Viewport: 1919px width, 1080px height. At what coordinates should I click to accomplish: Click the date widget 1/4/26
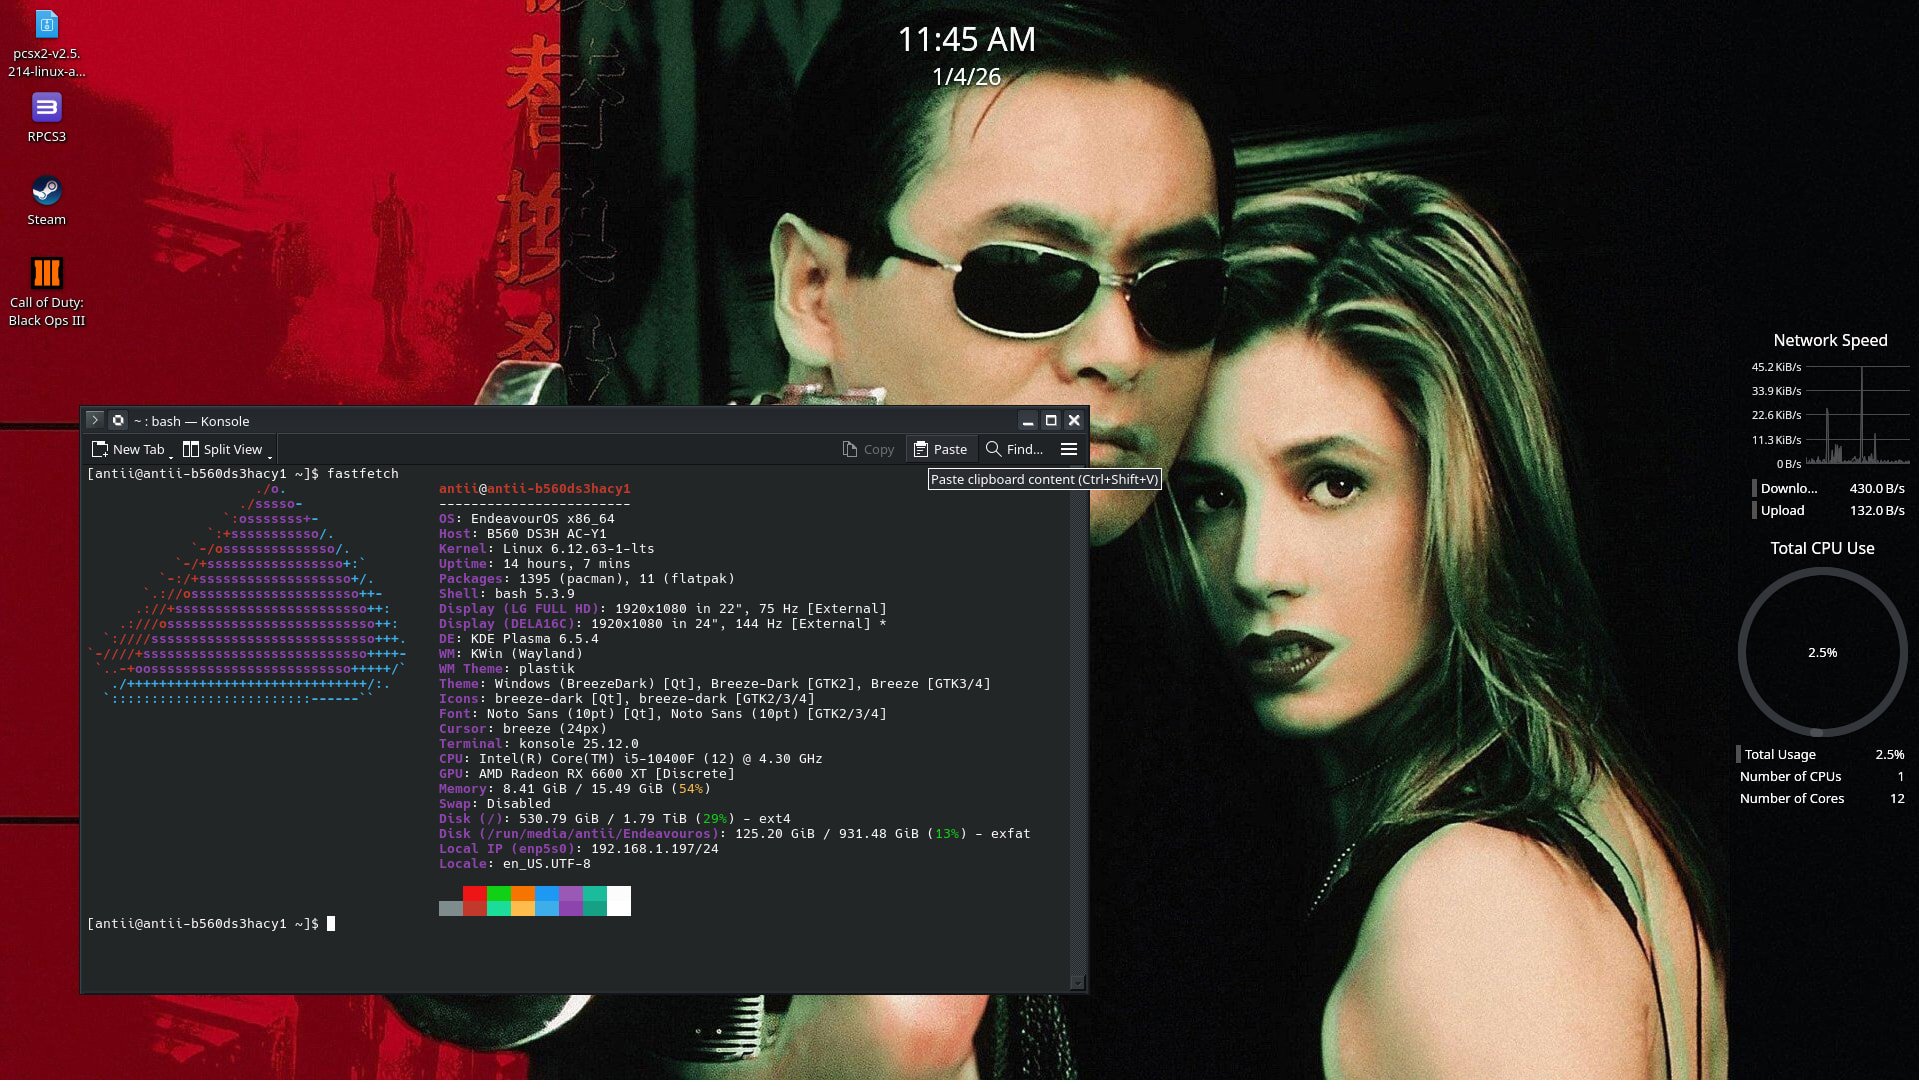[966, 77]
